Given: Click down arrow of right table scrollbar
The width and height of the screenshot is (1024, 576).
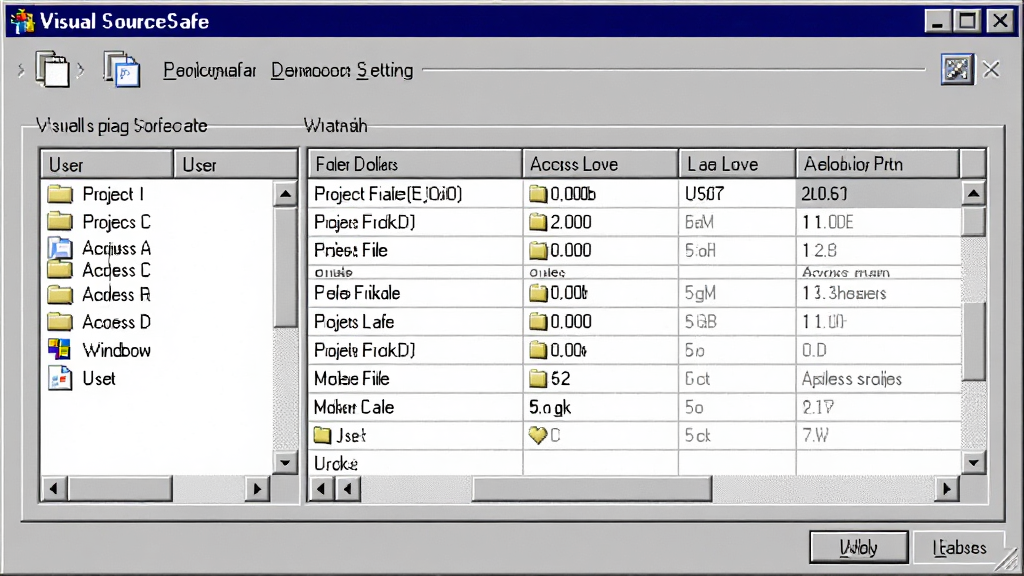Looking at the screenshot, I should [973, 463].
